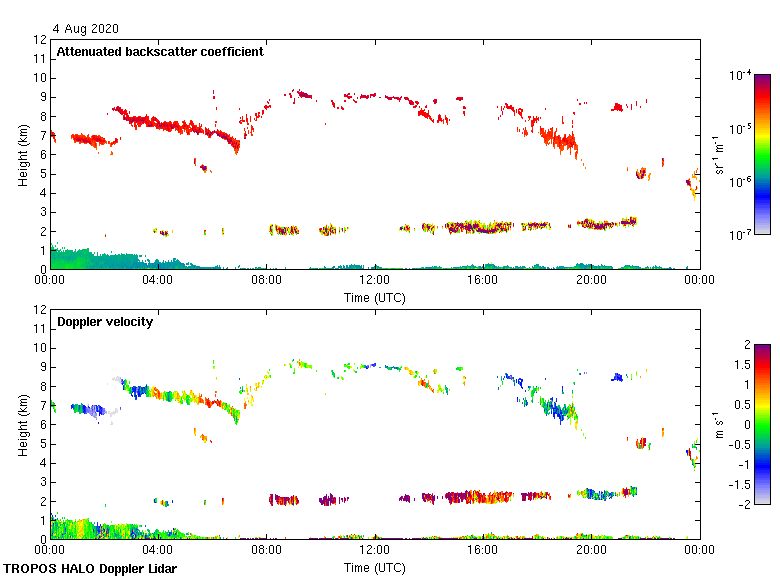
Task: Click the "4 Aug 2020" date label
Action: click(85, 28)
